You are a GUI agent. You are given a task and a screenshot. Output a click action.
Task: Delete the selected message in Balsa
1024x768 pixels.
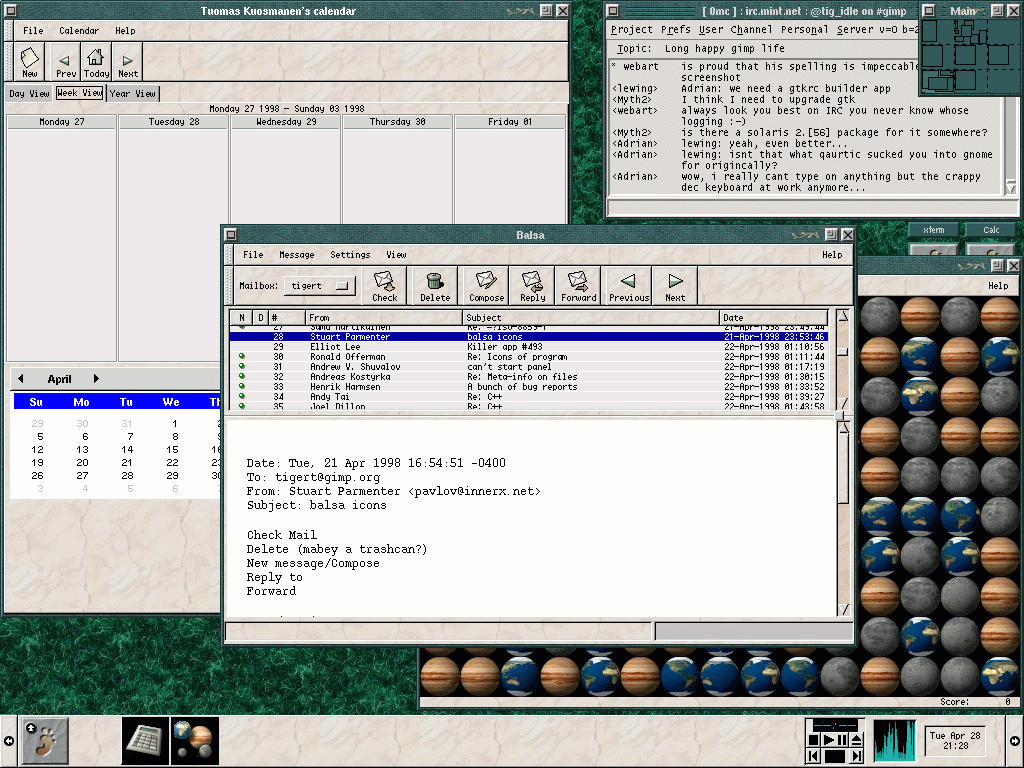pos(435,285)
